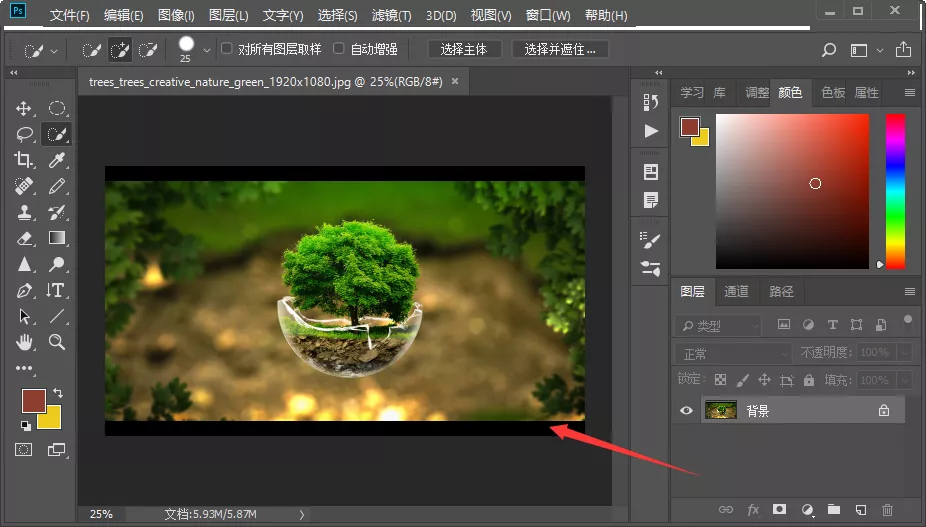Reset to default black and white colors
The width and height of the screenshot is (926, 527).
tap(25, 425)
